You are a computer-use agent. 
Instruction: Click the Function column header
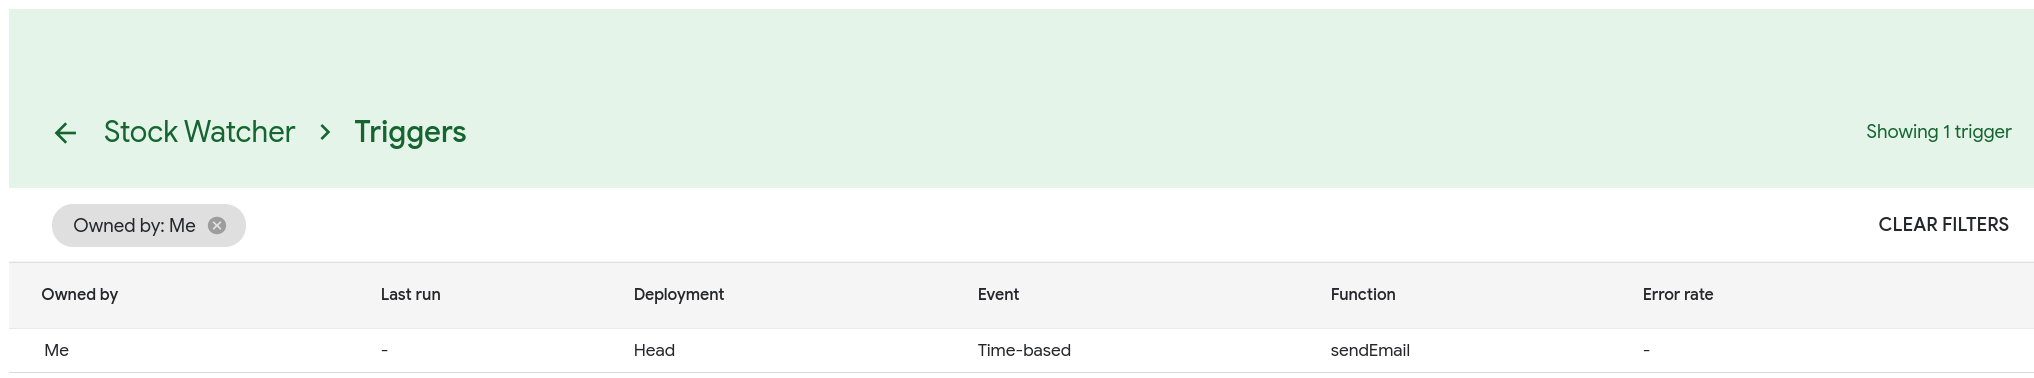point(1362,295)
